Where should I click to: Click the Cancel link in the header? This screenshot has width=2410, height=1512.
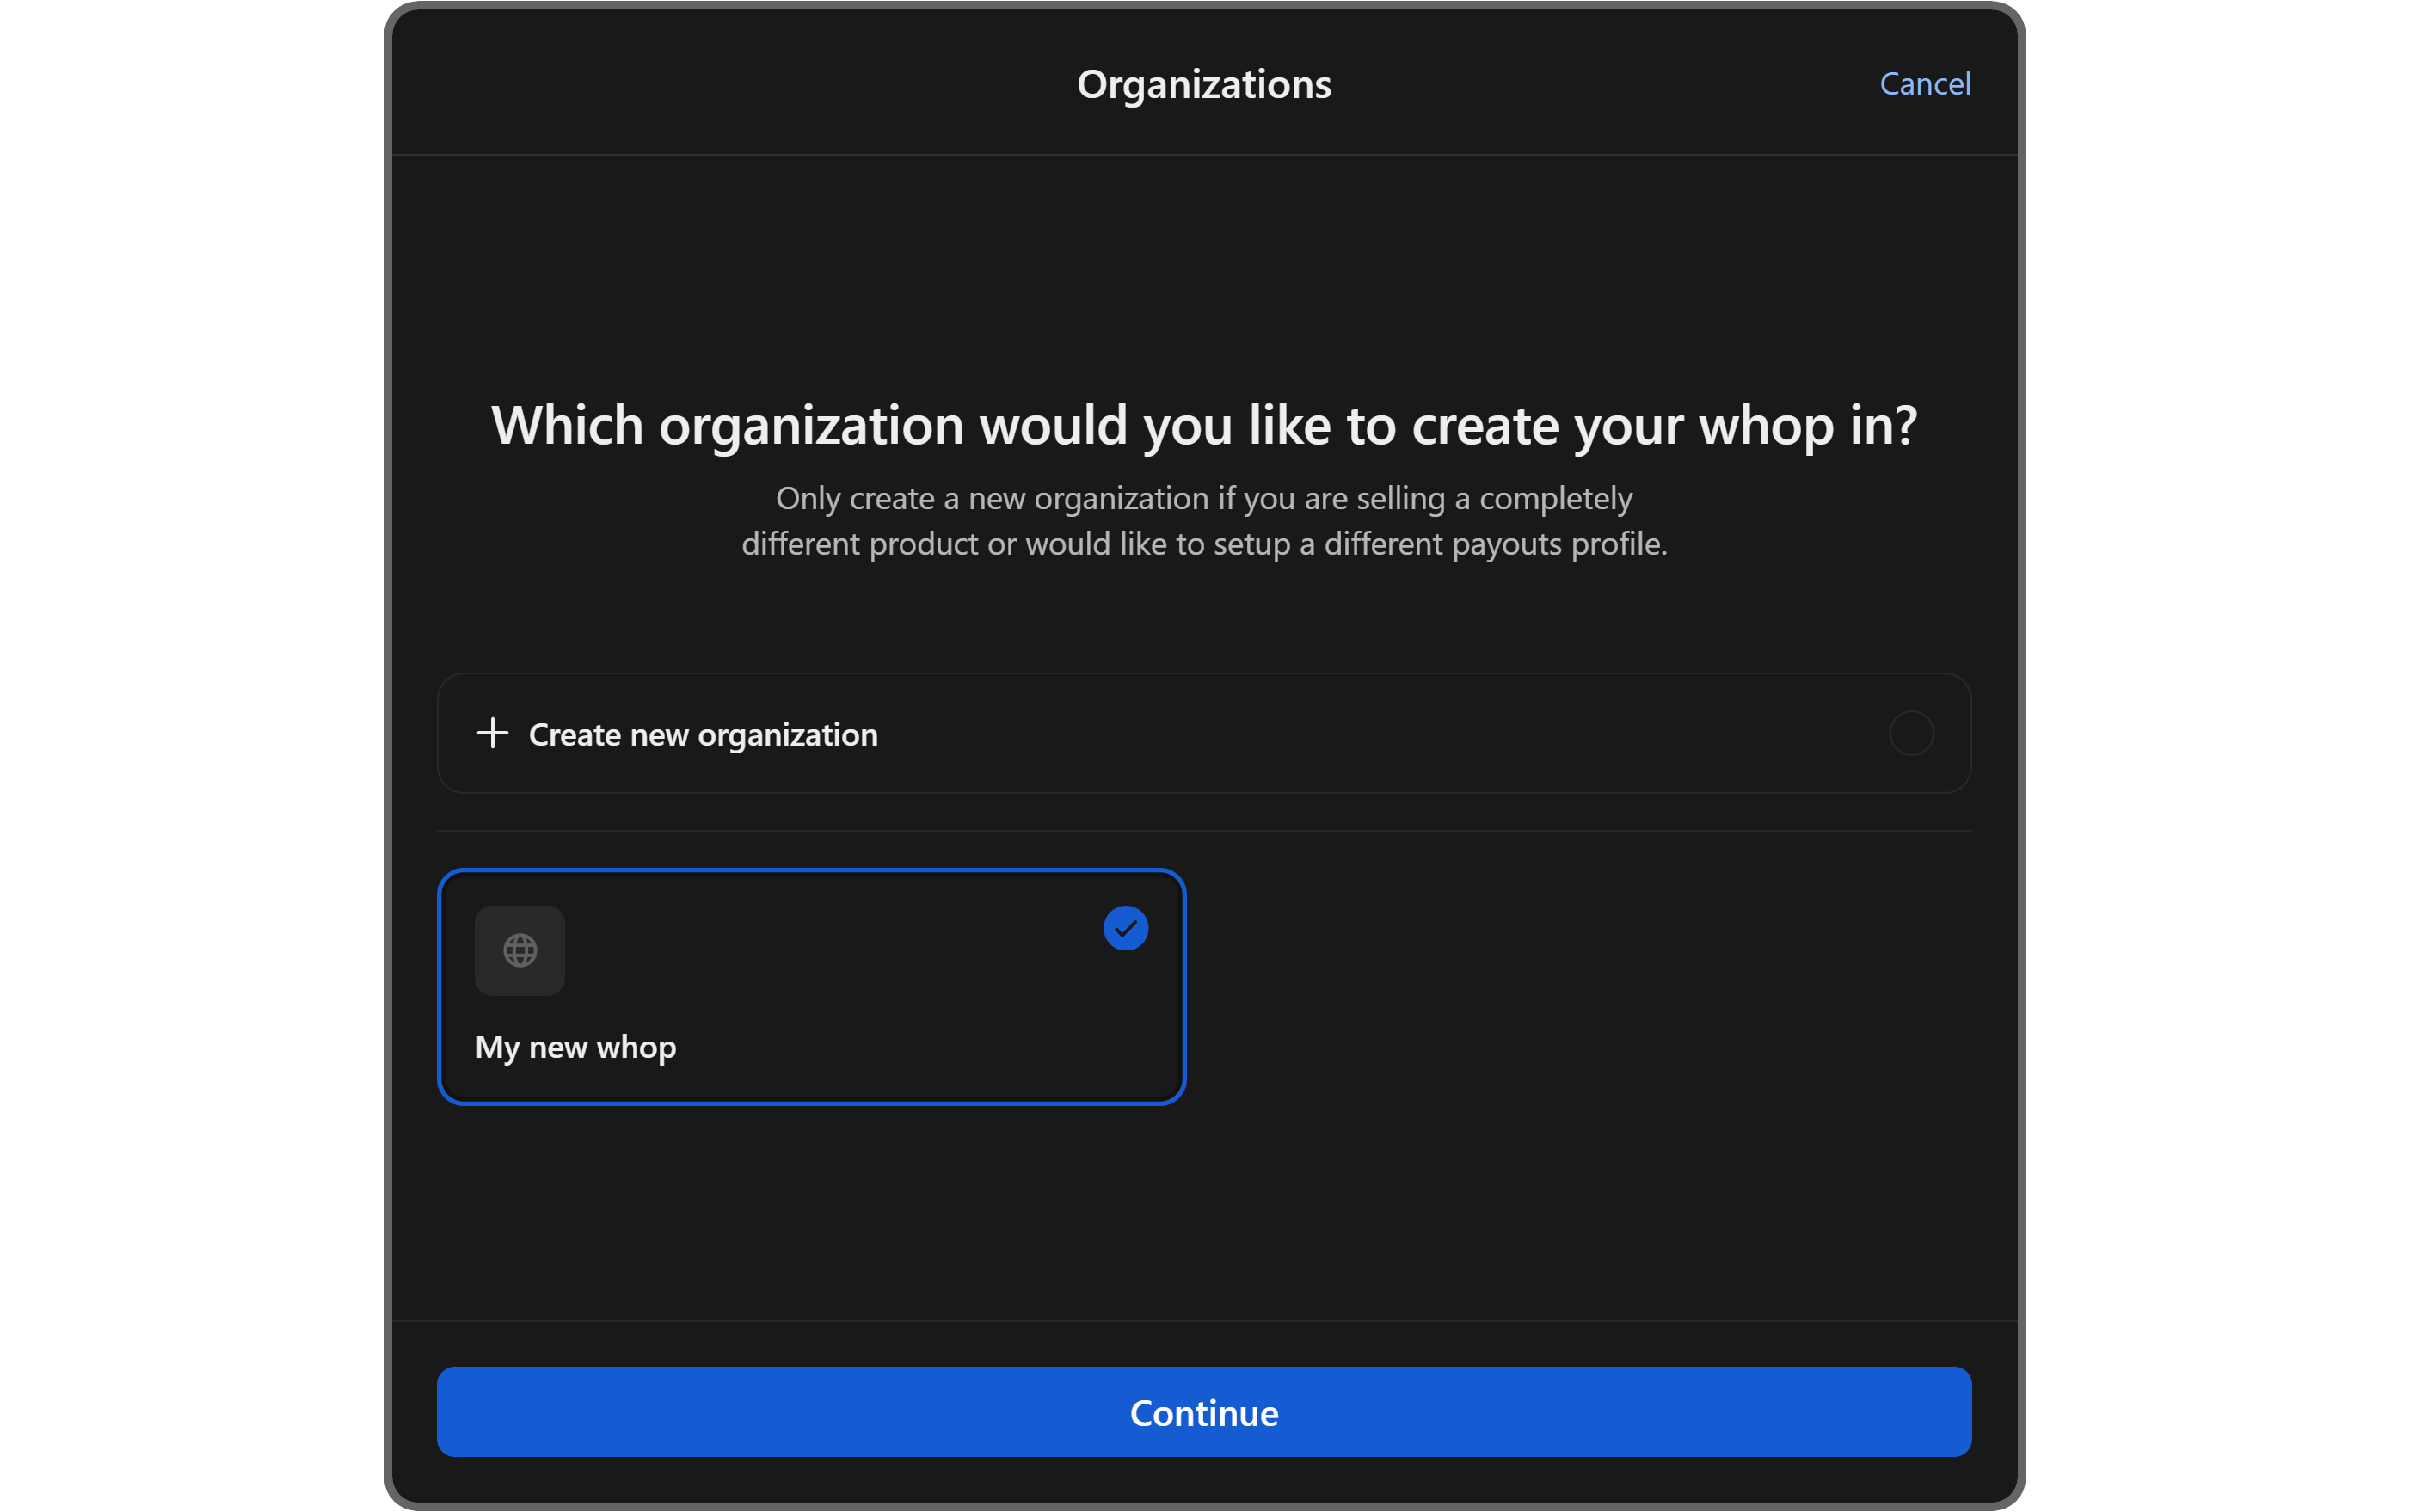[x=1924, y=84]
